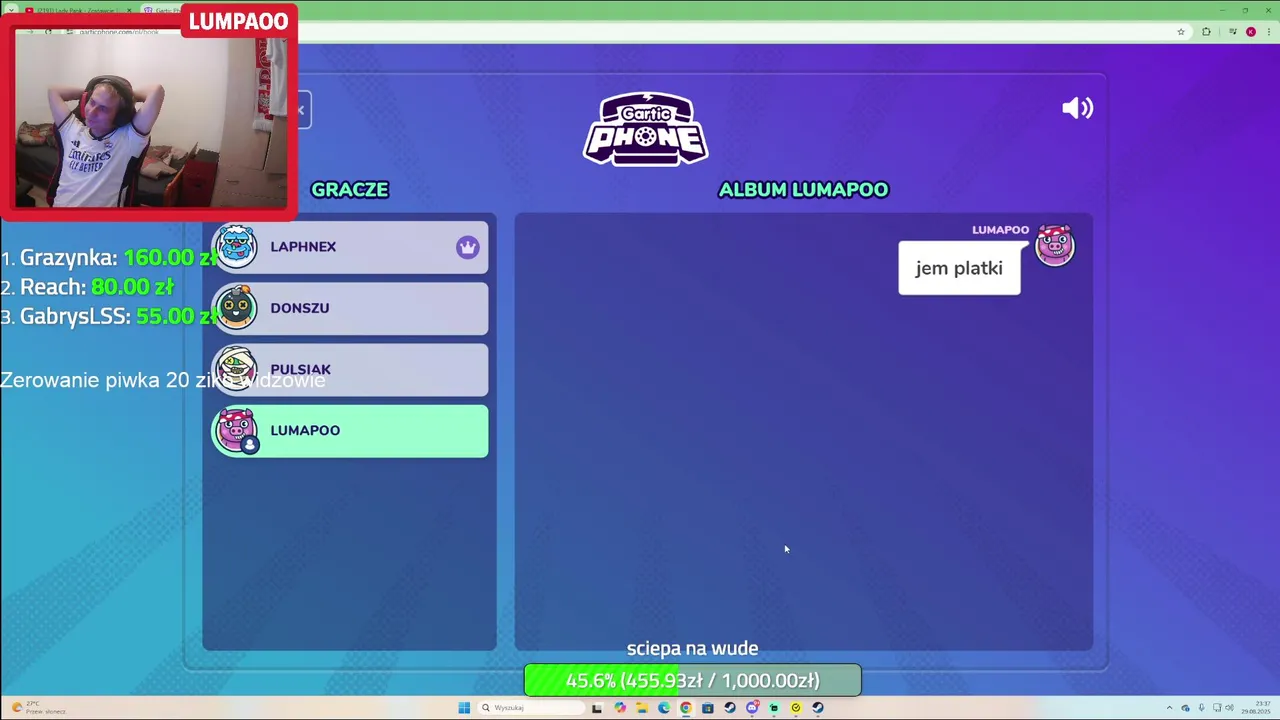The height and width of the screenshot is (720, 1280).
Task: Select player PULSIAK in the players list
Action: tap(350, 369)
